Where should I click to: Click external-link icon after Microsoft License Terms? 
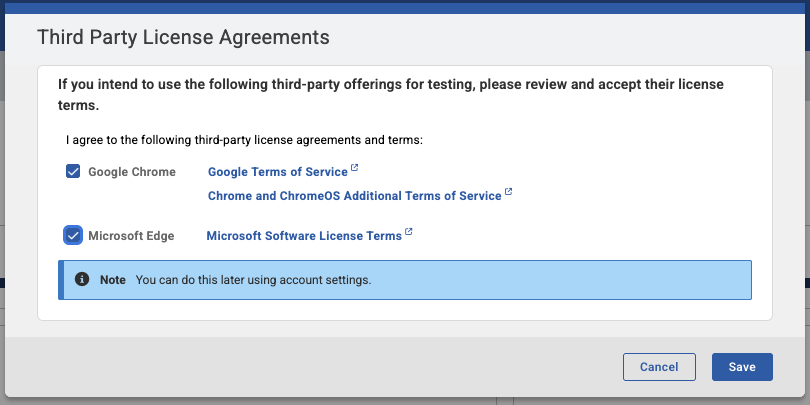(x=409, y=231)
